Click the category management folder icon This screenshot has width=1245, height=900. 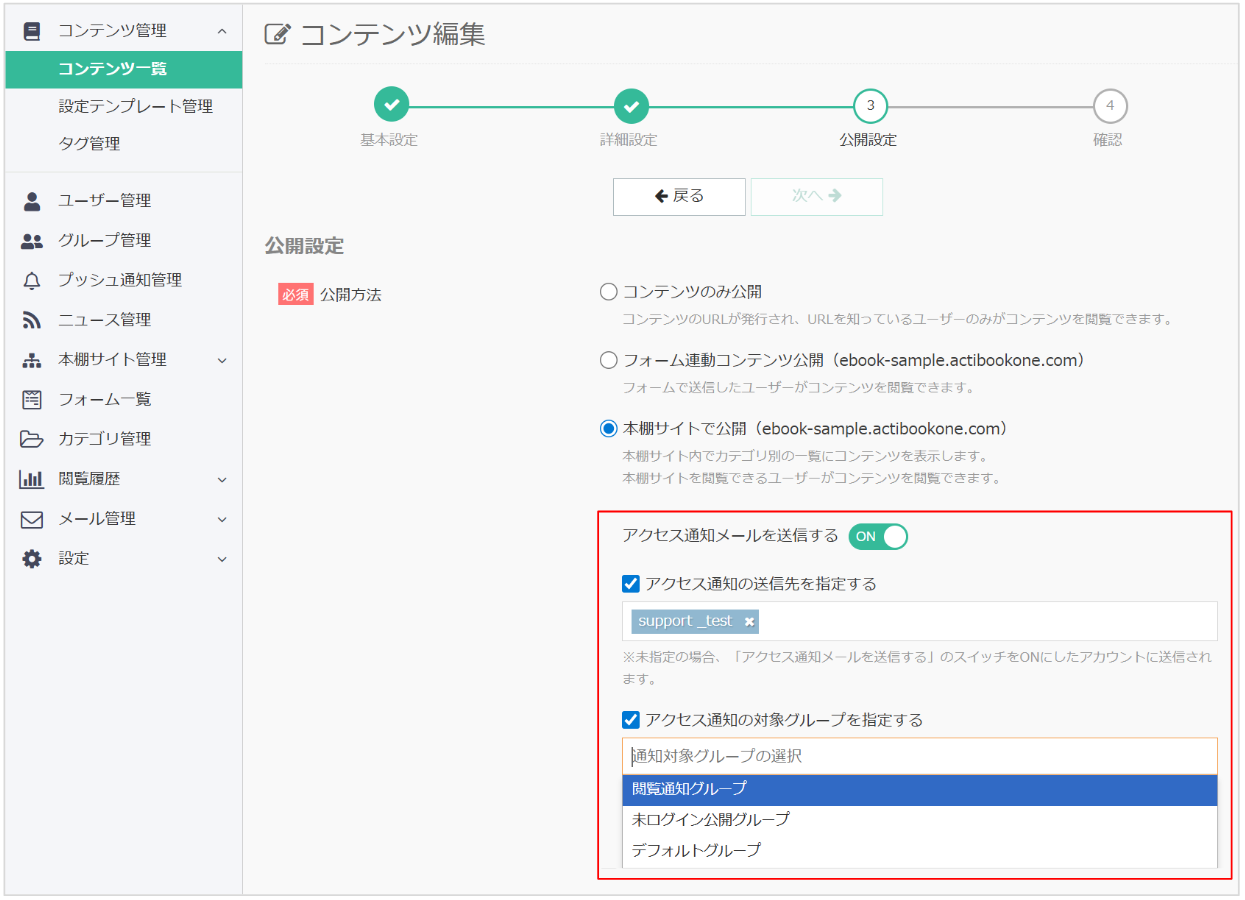tap(32, 439)
